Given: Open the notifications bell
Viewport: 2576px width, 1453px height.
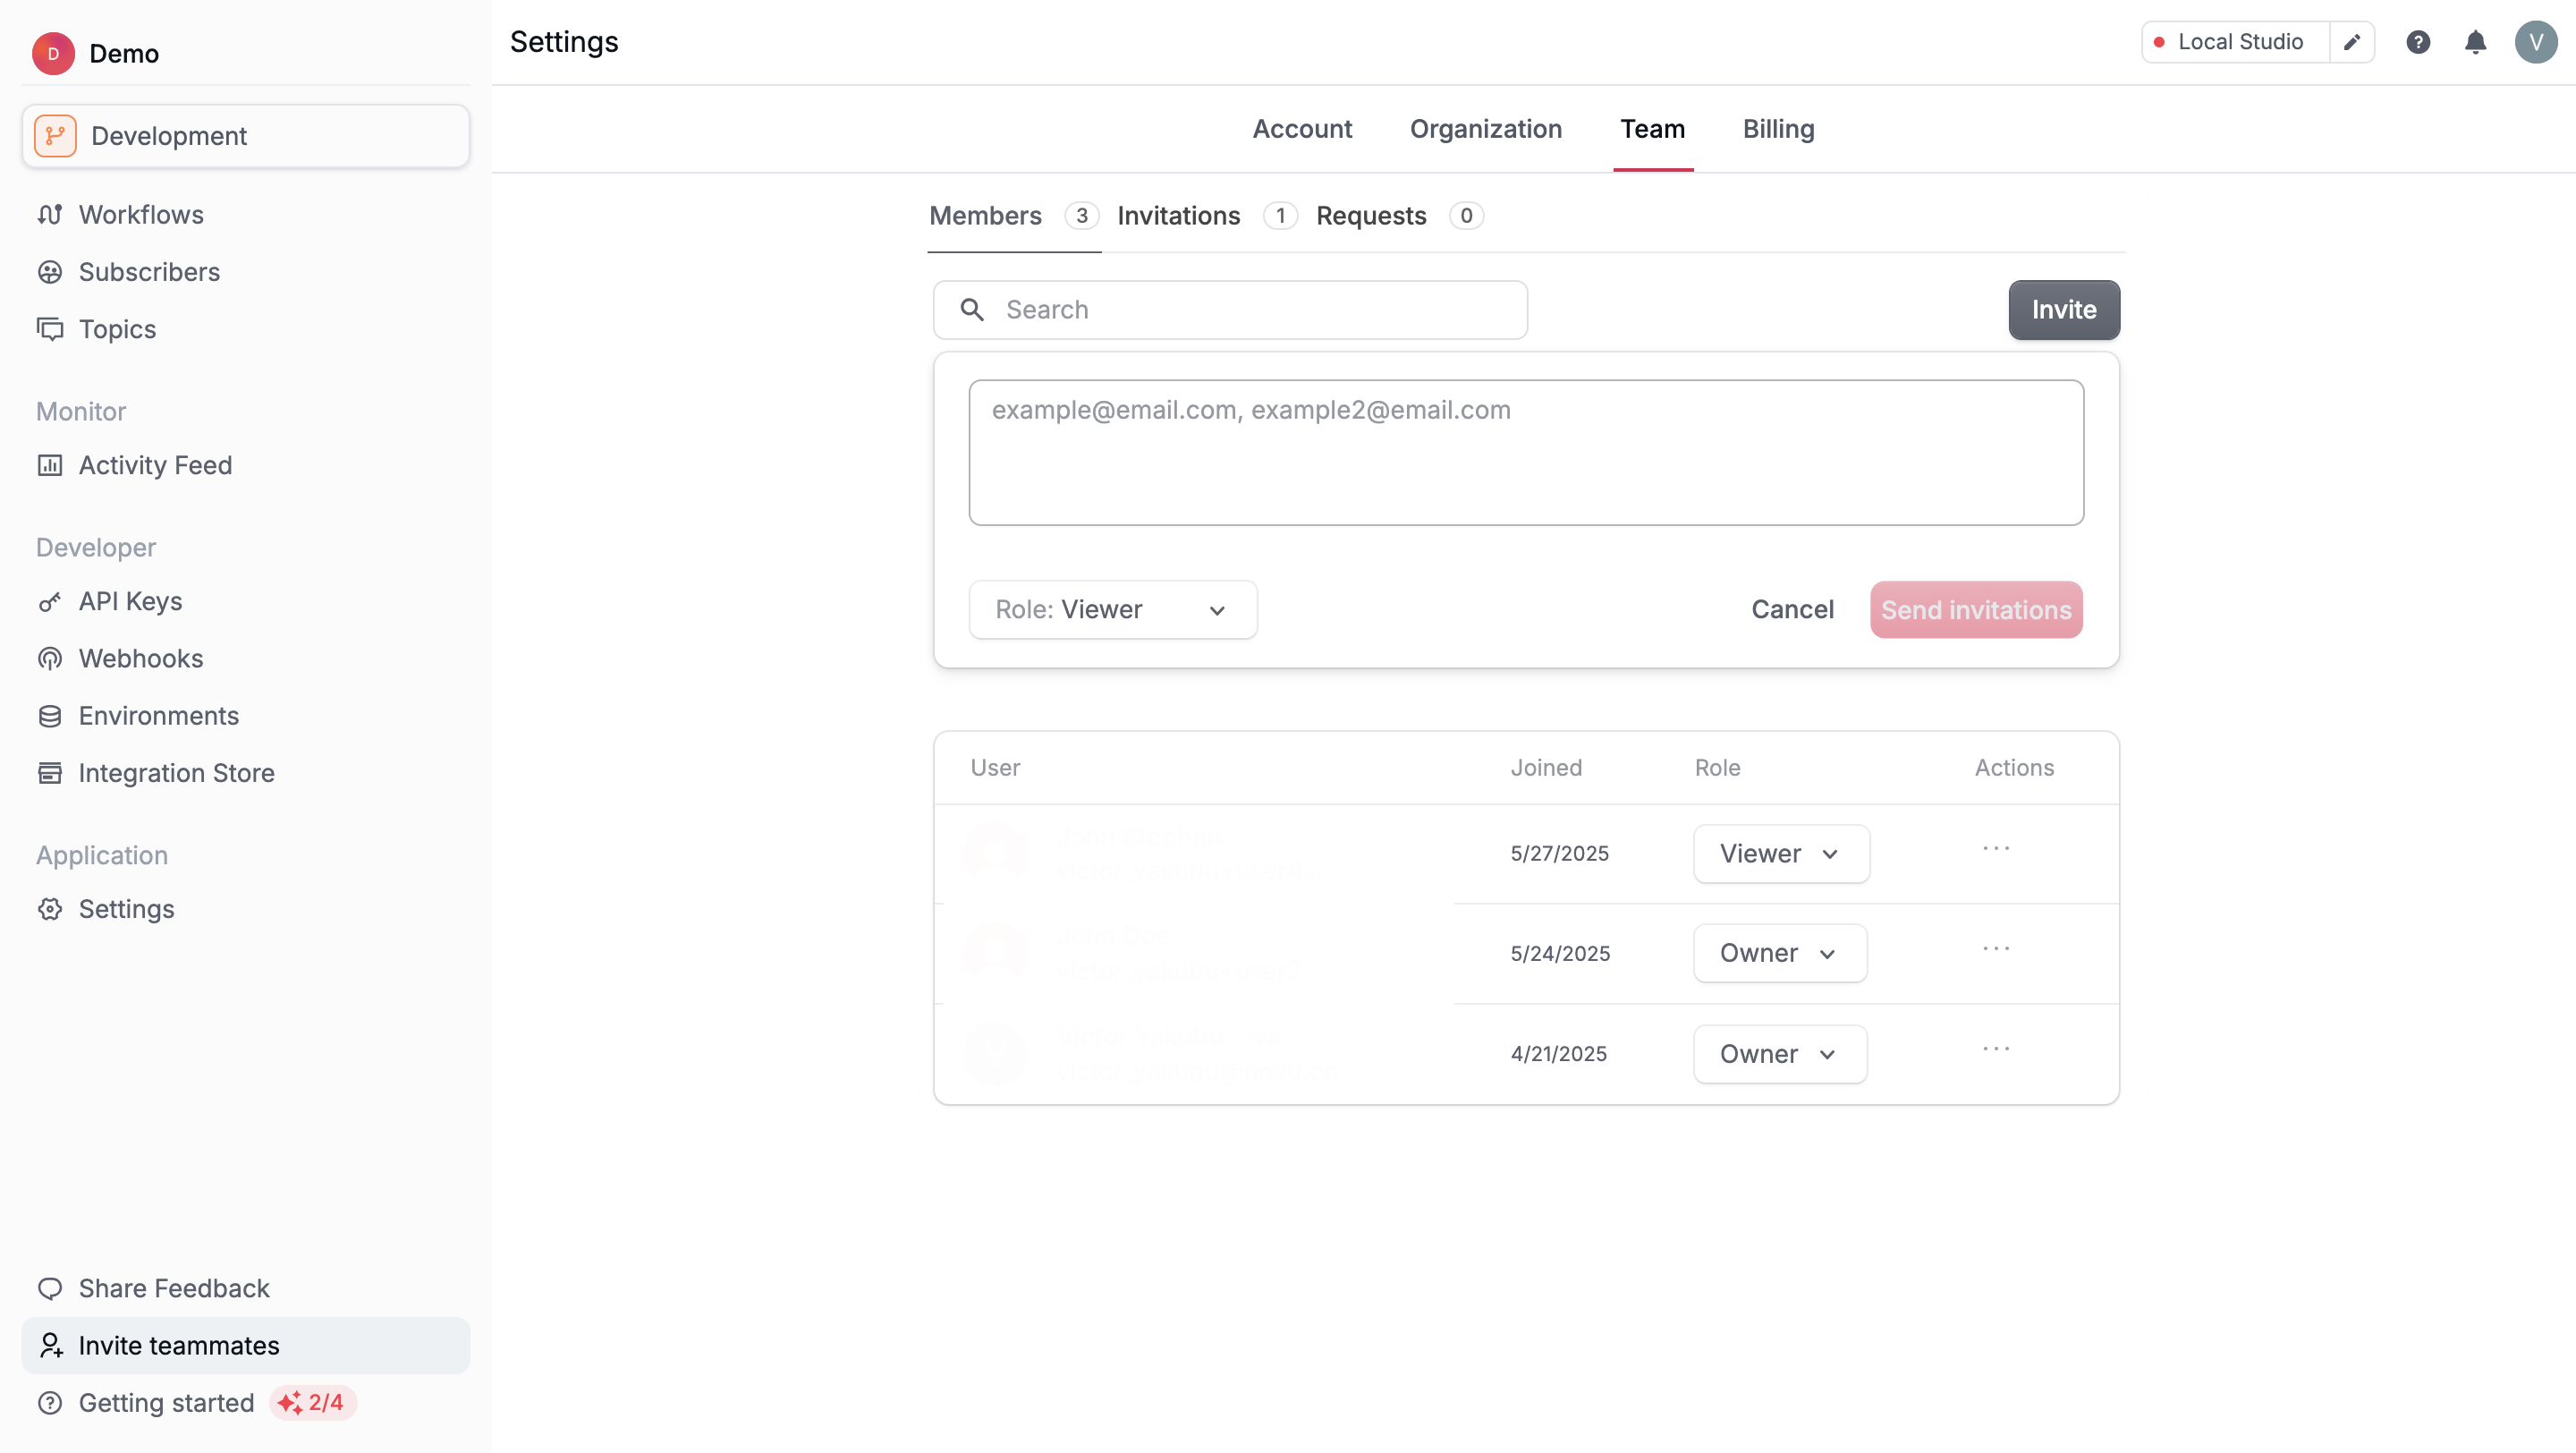Looking at the screenshot, I should coord(2476,42).
